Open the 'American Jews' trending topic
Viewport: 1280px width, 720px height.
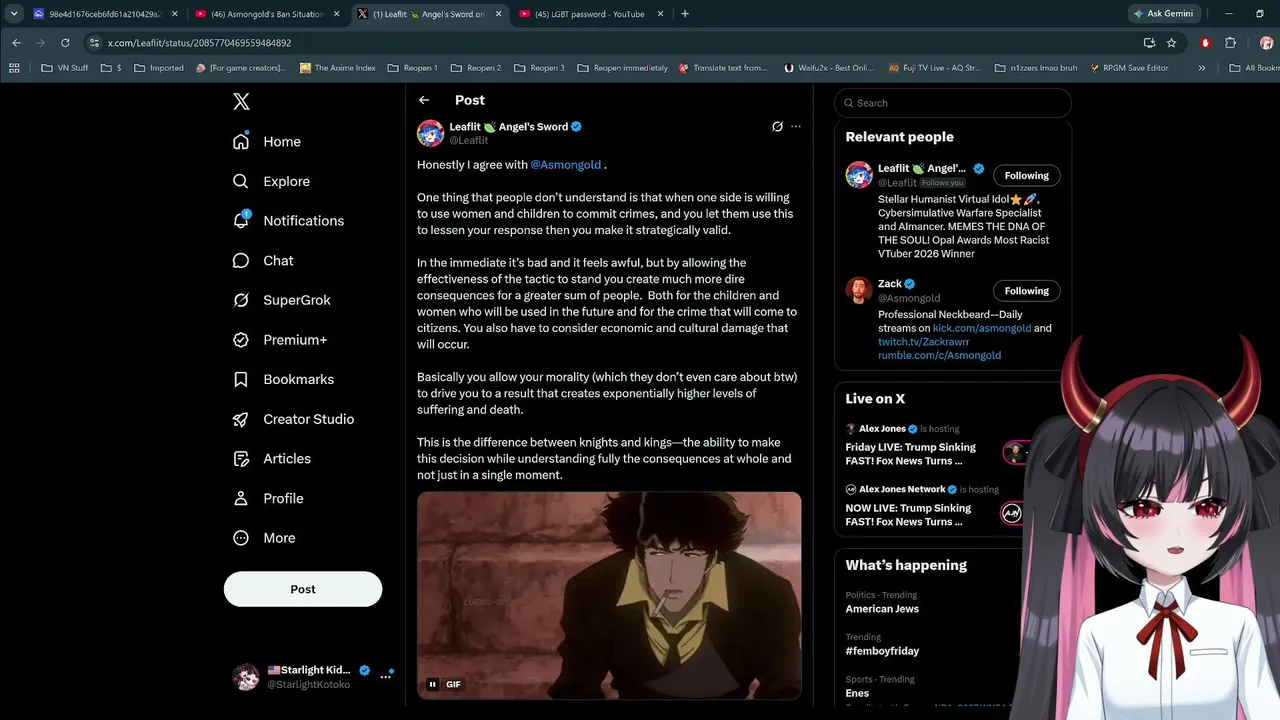coord(882,609)
